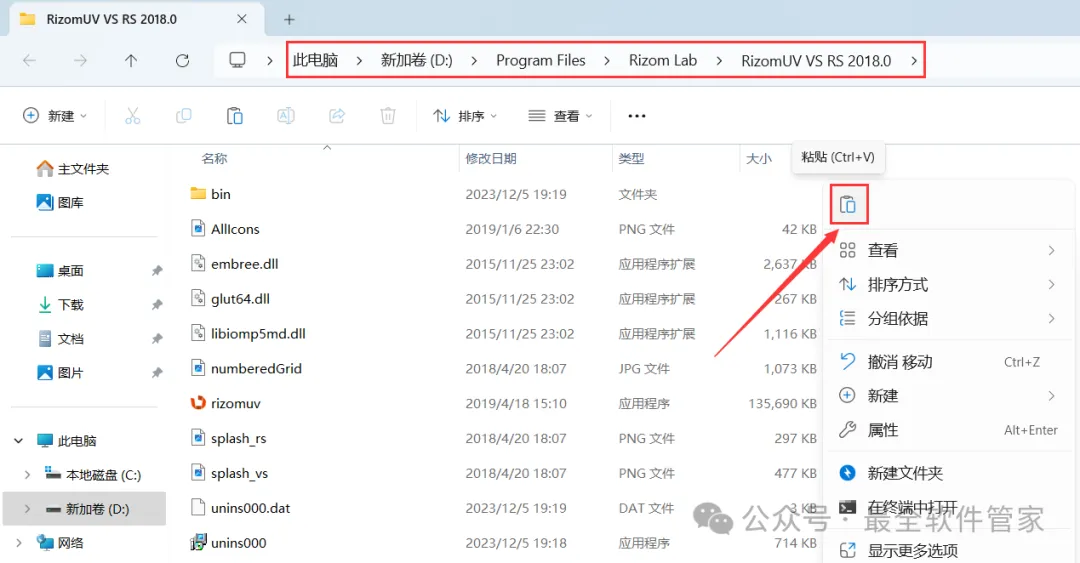Click the Share toolbar icon

[337, 116]
